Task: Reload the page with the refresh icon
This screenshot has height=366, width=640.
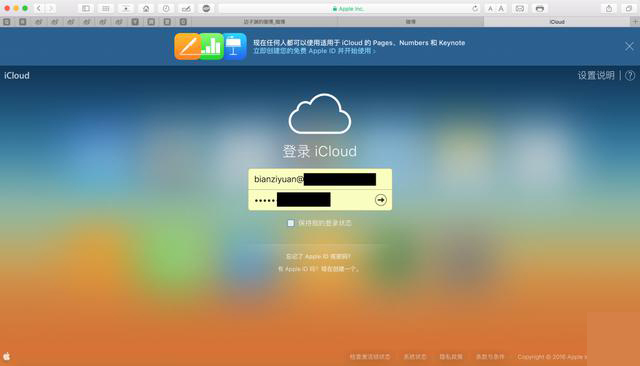Action: (x=475, y=9)
